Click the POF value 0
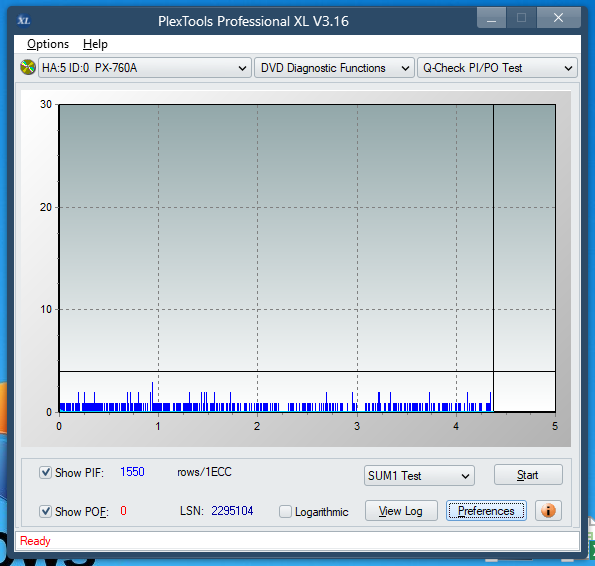 123,511
